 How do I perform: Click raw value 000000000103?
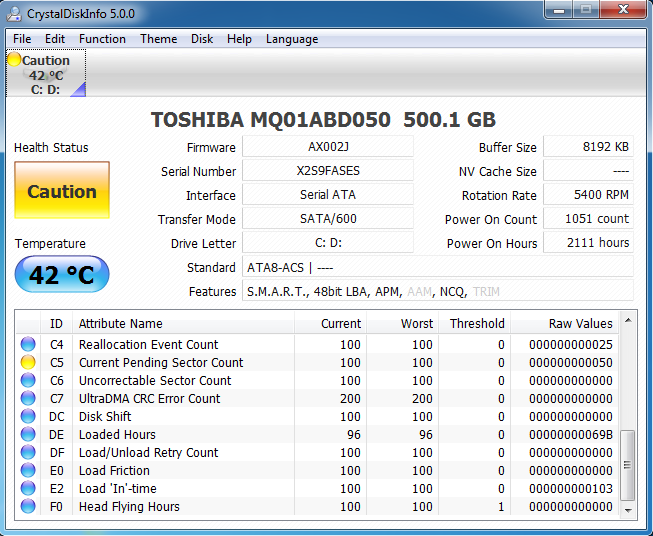point(571,488)
